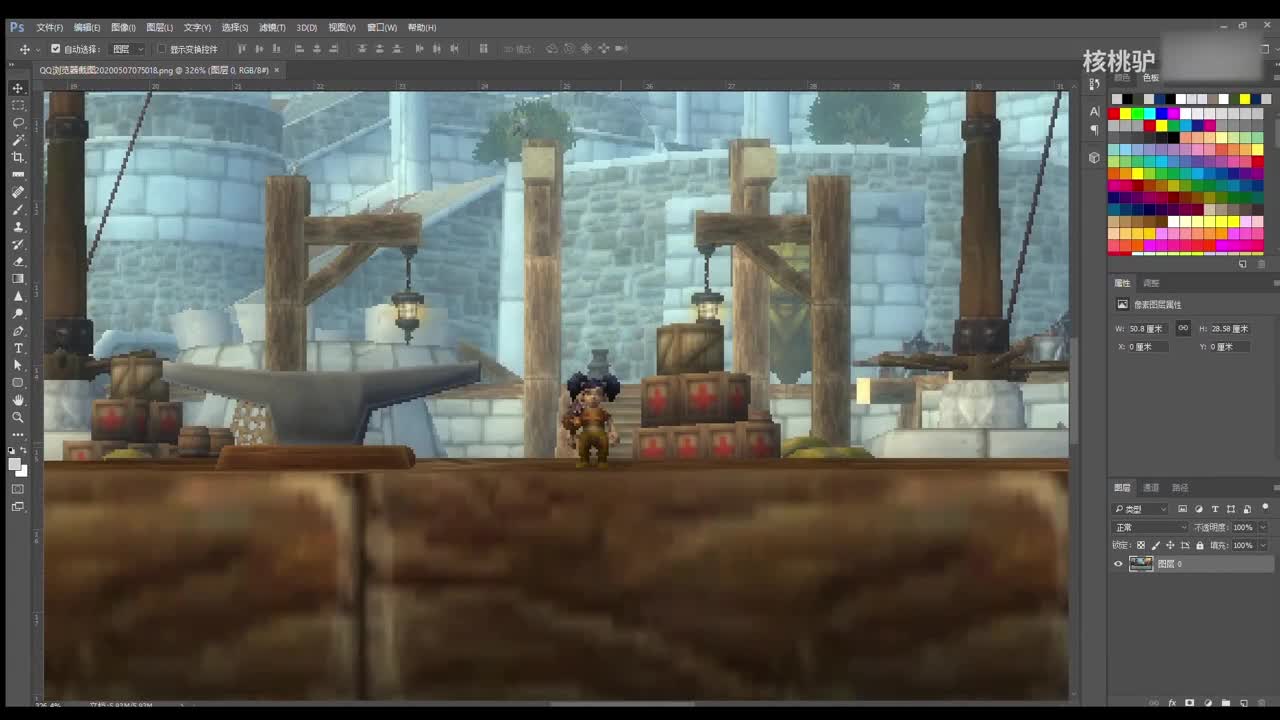1280x720 pixels.
Task: Open the 填充 fill slider arrow
Action: pyautogui.click(x=1263, y=545)
